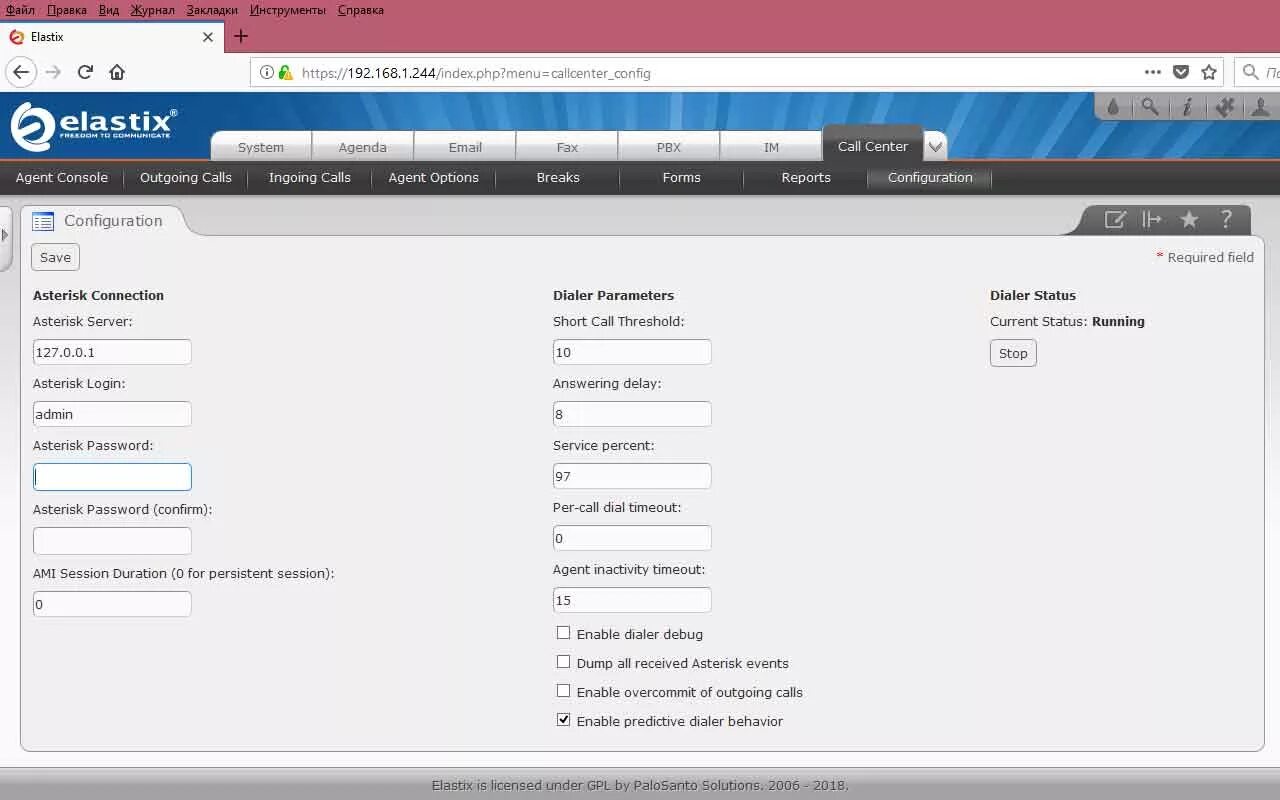Select Configuration submenu item
Viewport: 1280px width, 800px height.
click(x=930, y=177)
